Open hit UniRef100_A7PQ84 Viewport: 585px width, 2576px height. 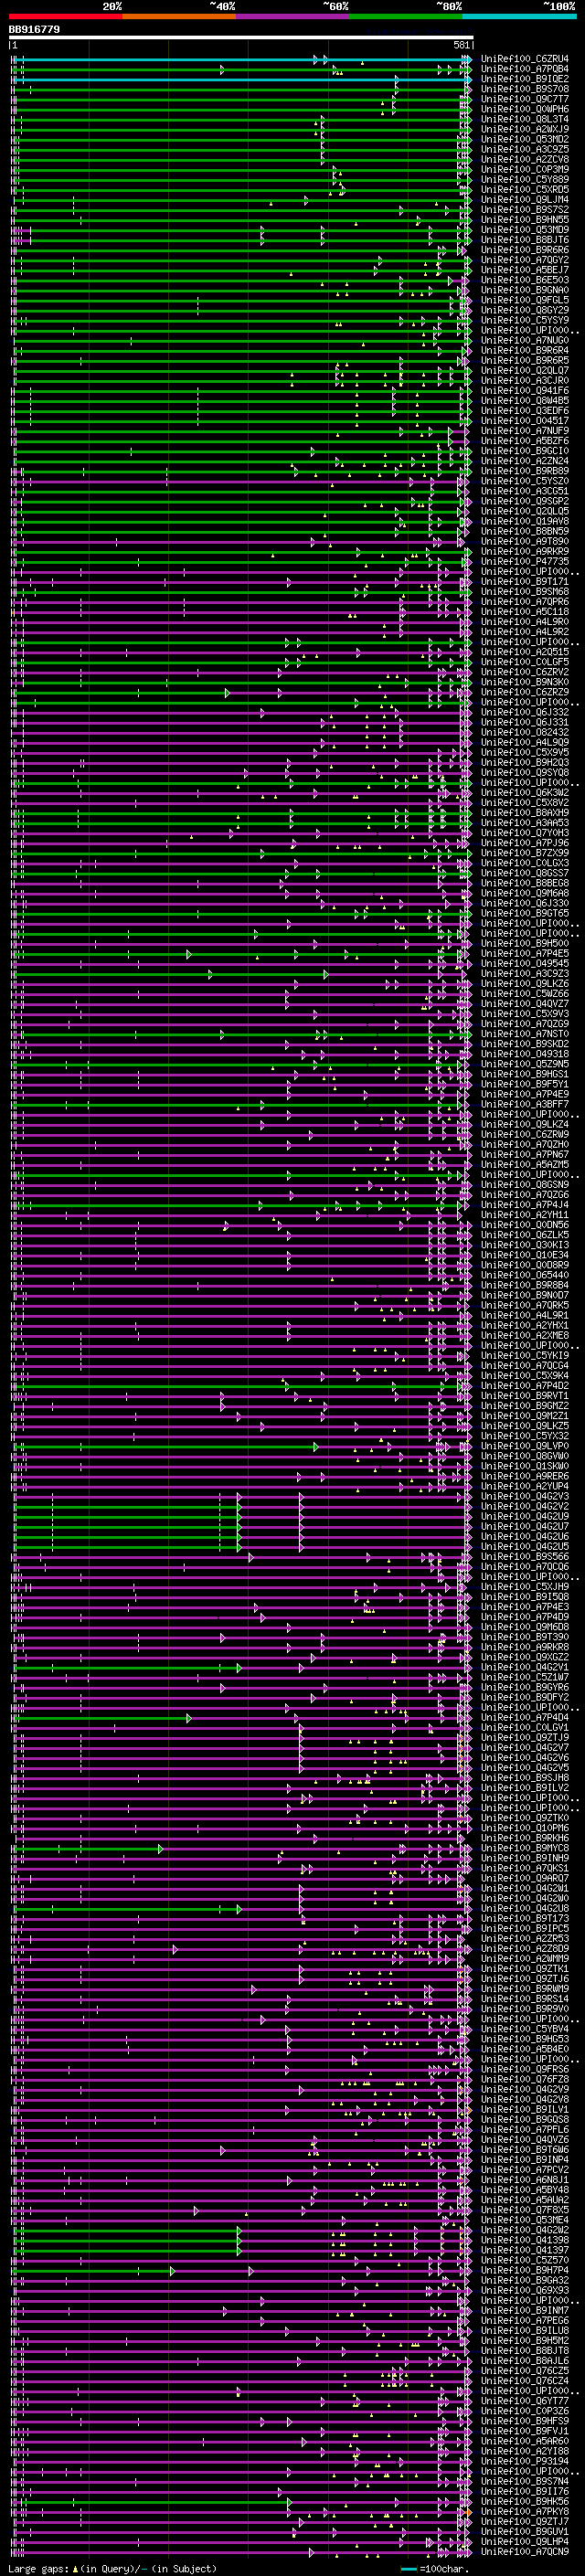click(525, 69)
